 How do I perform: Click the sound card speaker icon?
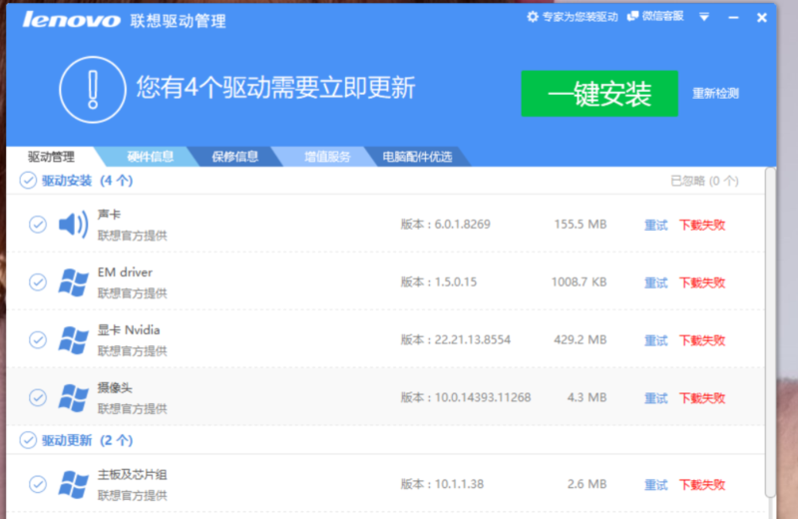[x=73, y=224]
